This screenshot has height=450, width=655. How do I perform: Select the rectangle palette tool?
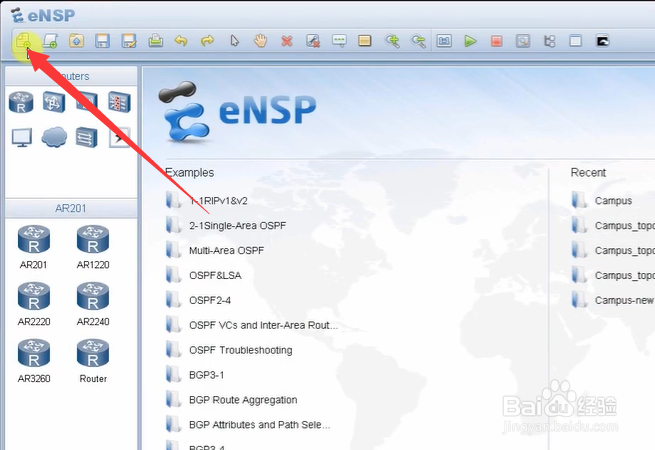[365, 41]
